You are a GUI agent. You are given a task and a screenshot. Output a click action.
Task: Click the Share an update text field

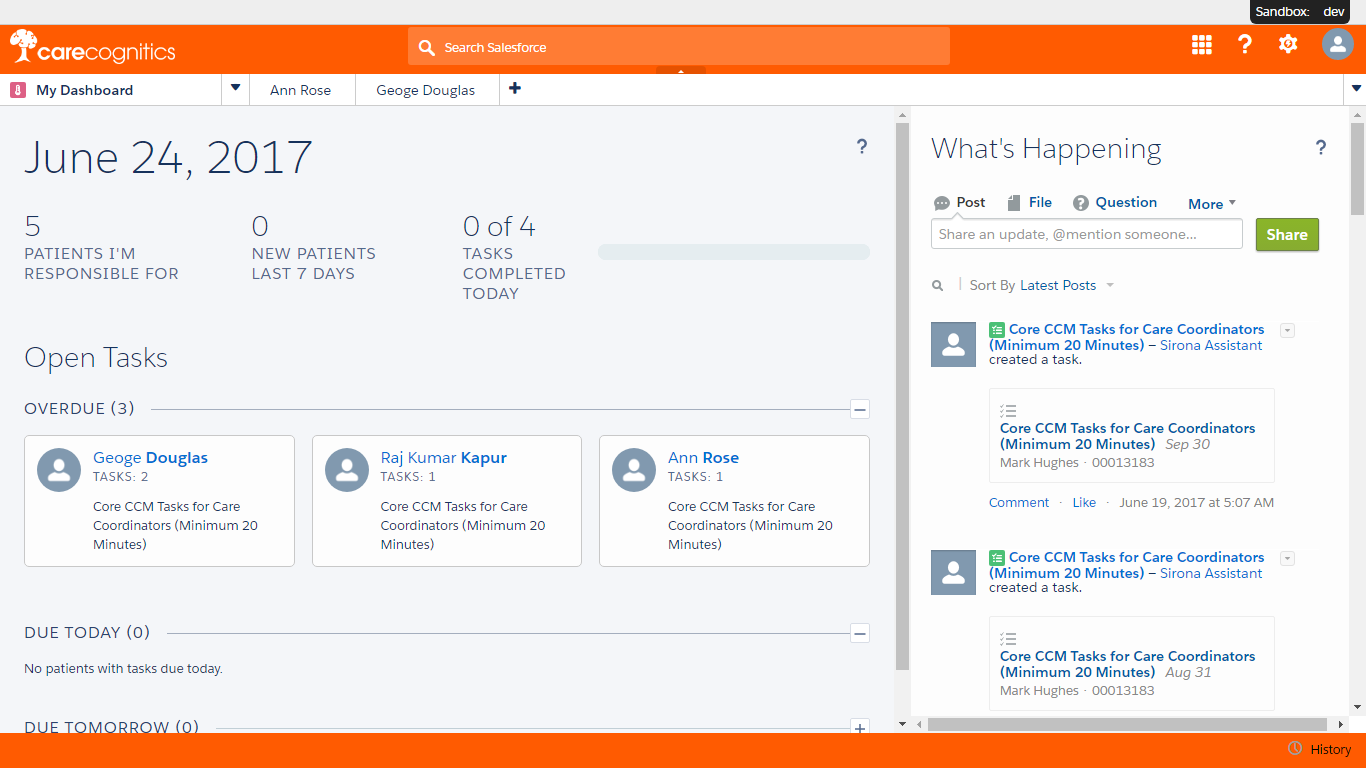1086,235
